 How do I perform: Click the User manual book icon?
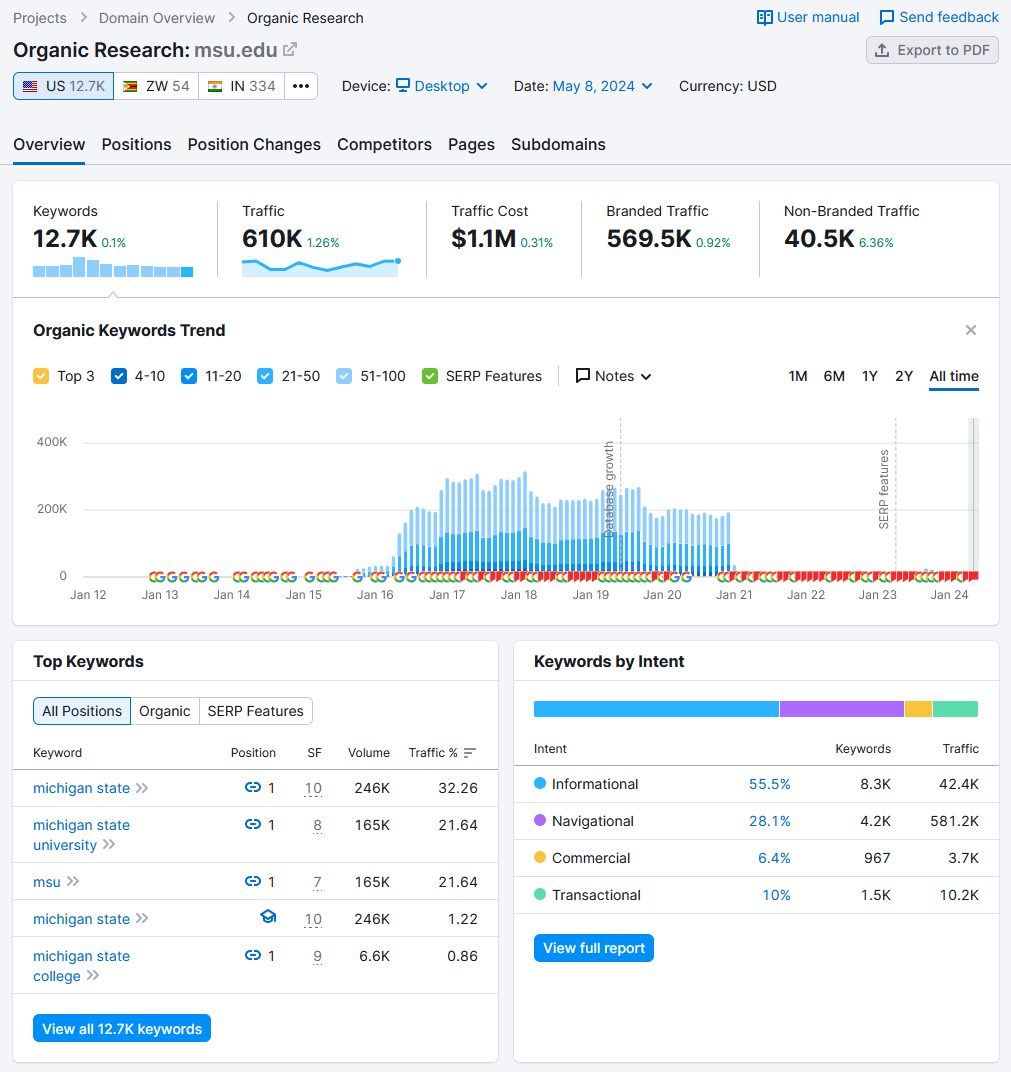point(764,18)
